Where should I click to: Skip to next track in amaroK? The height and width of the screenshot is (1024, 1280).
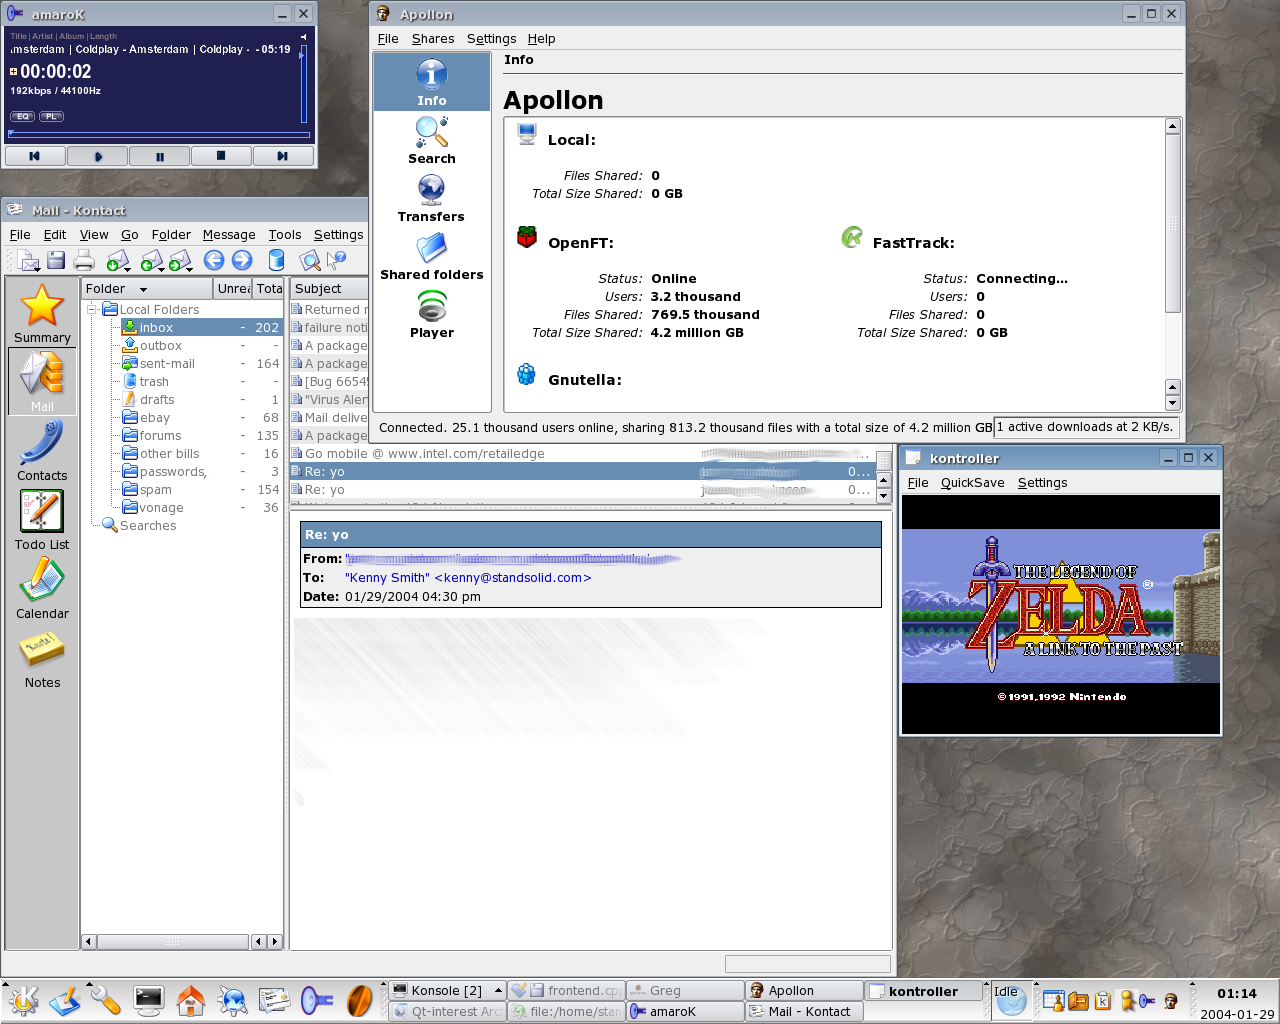point(282,156)
